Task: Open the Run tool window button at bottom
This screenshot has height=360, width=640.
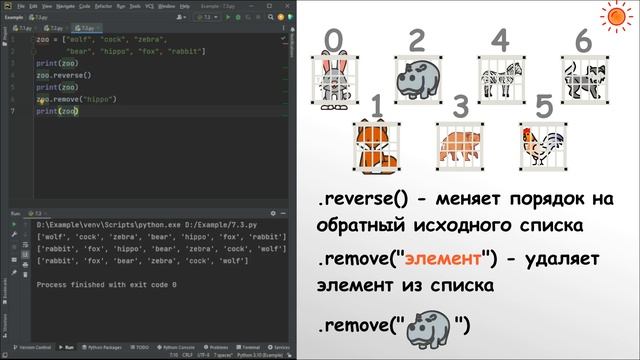Action: [66, 347]
